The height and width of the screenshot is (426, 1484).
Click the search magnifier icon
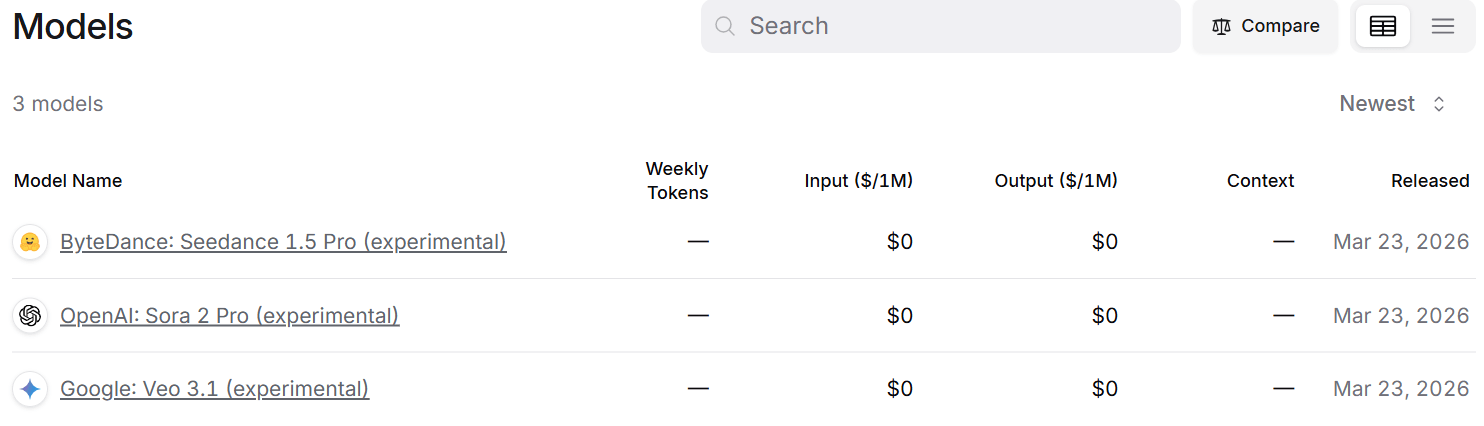725,26
